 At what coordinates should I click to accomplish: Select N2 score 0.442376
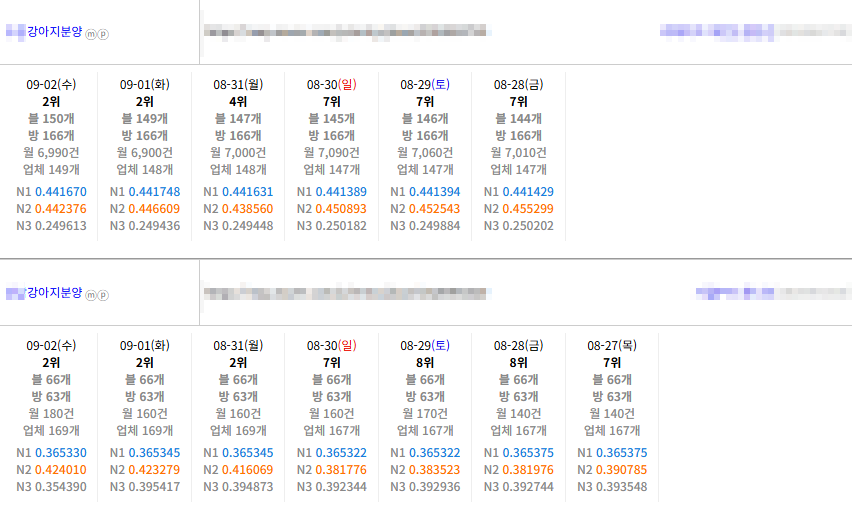(61, 209)
